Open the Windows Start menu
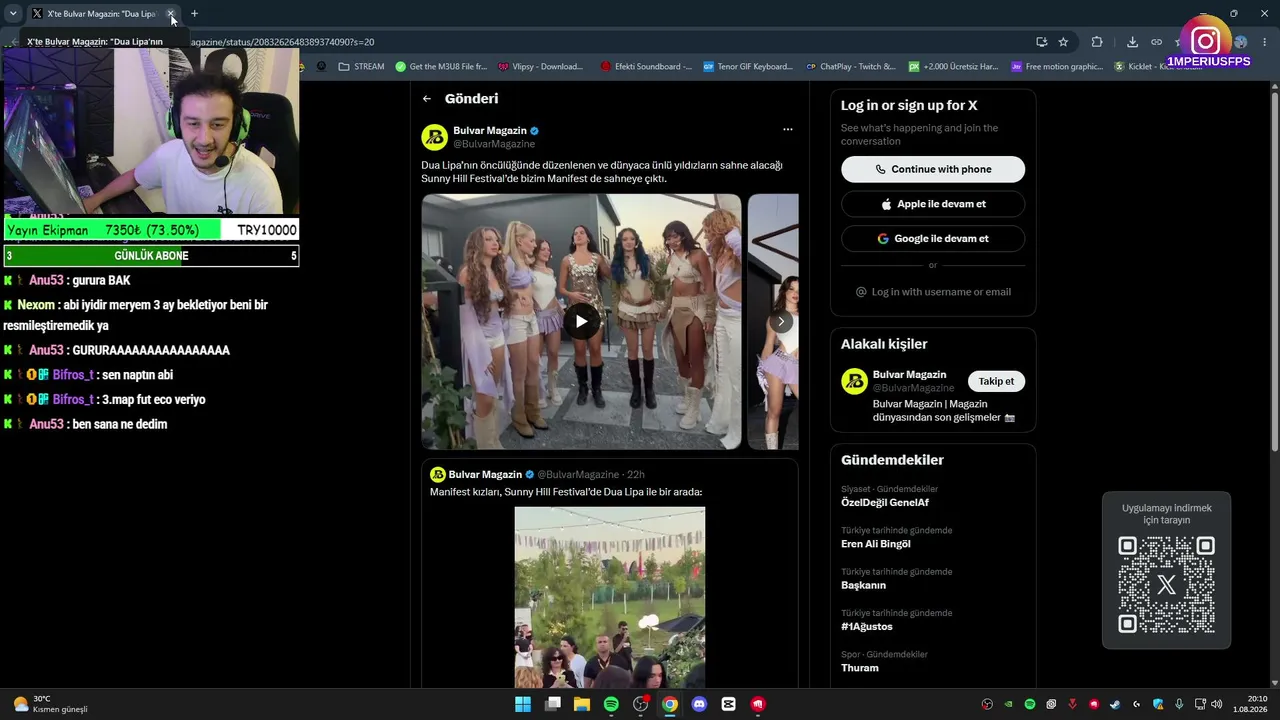This screenshot has width=1280, height=720. pos(523,704)
